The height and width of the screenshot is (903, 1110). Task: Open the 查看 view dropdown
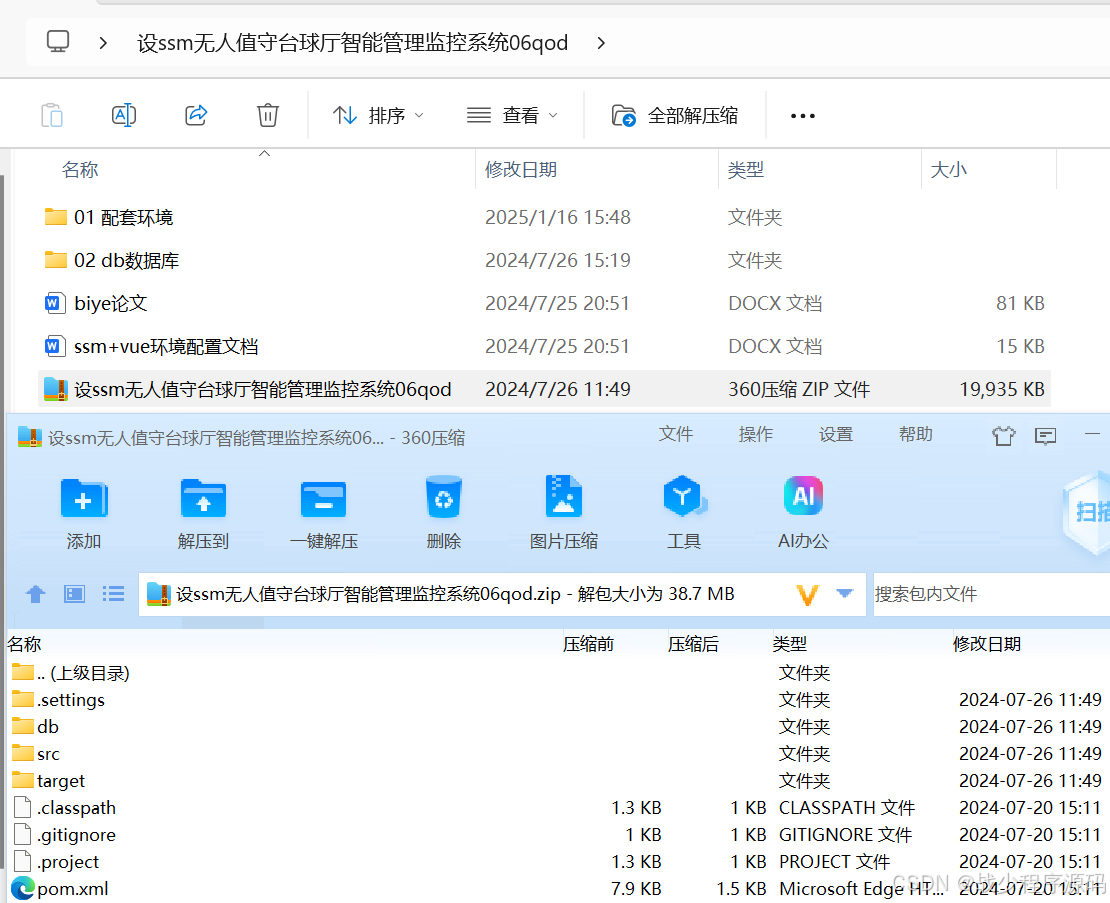513,115
